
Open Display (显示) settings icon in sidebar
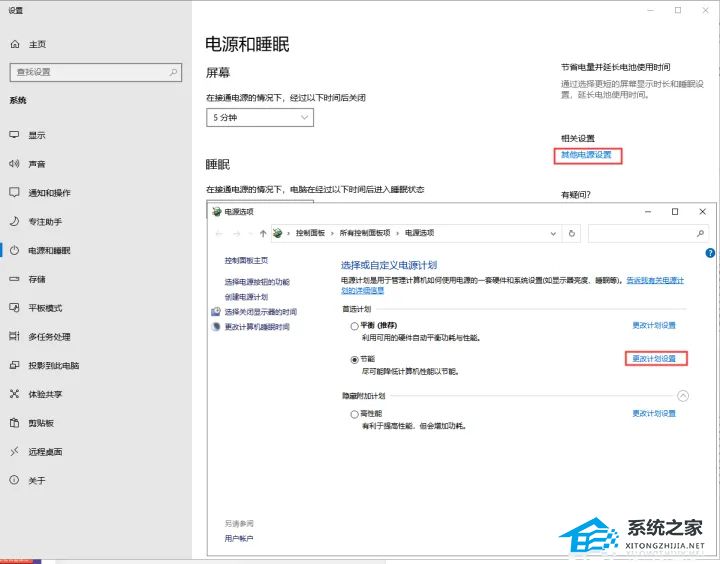(x=15, y=135)
